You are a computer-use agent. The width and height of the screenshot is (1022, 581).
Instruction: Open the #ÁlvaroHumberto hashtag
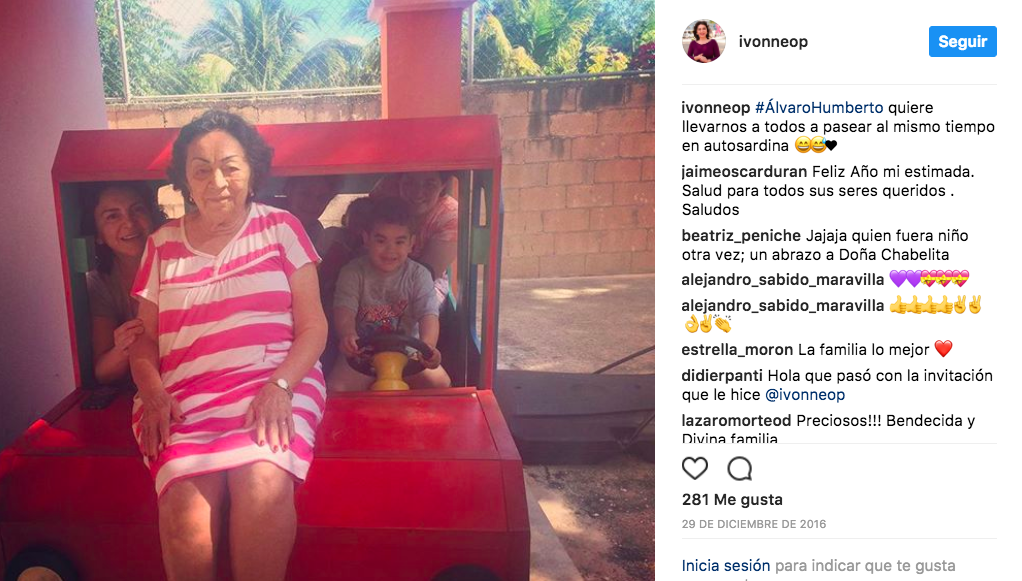(819, 108)
